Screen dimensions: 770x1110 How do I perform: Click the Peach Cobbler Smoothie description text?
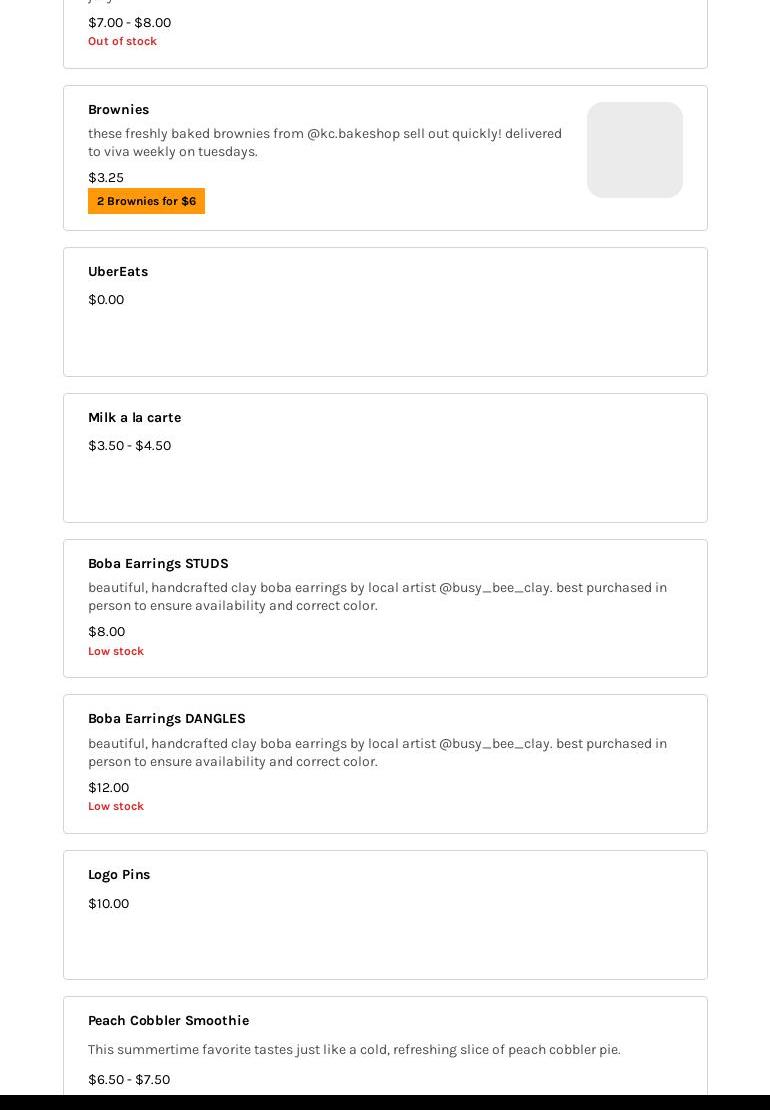354,1050
